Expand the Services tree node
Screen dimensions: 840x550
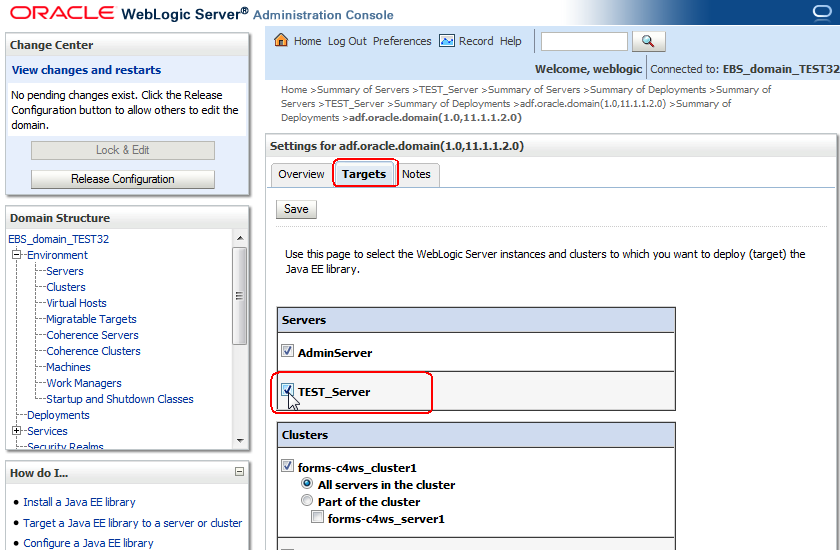17,431
